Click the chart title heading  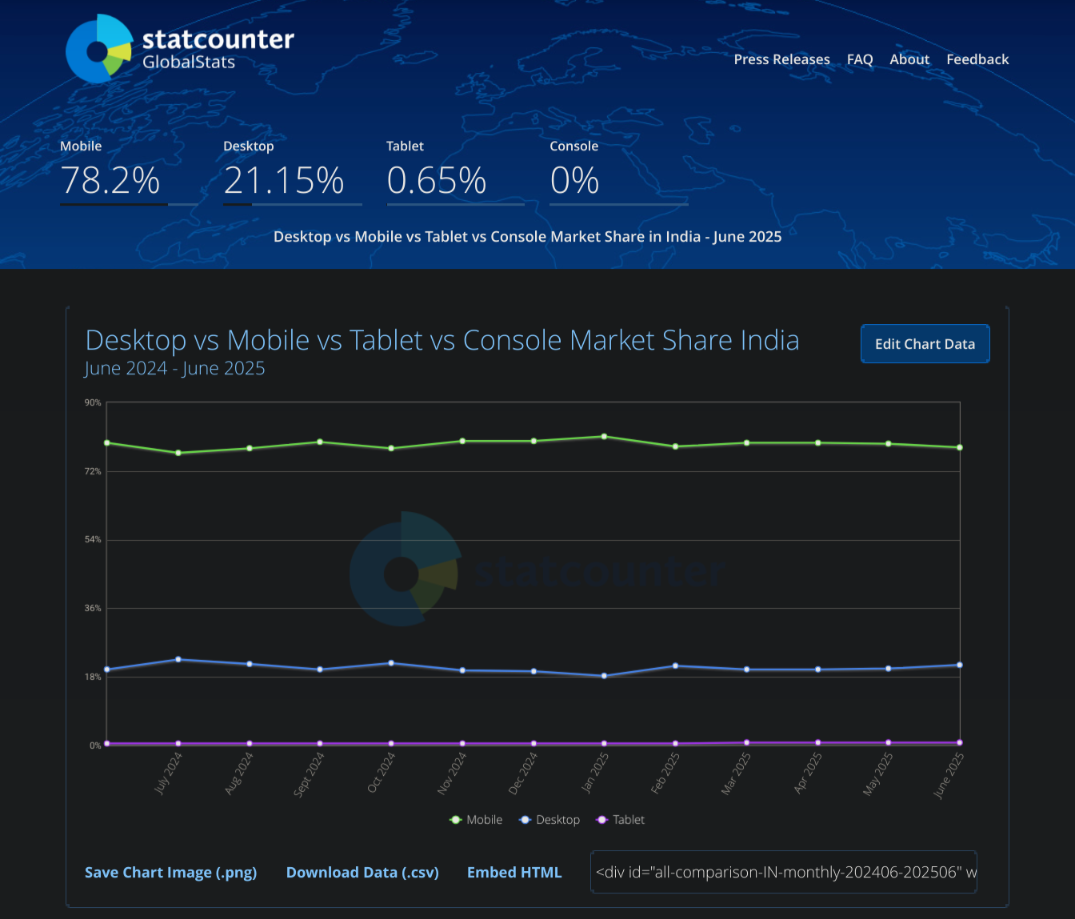point(442,340)
